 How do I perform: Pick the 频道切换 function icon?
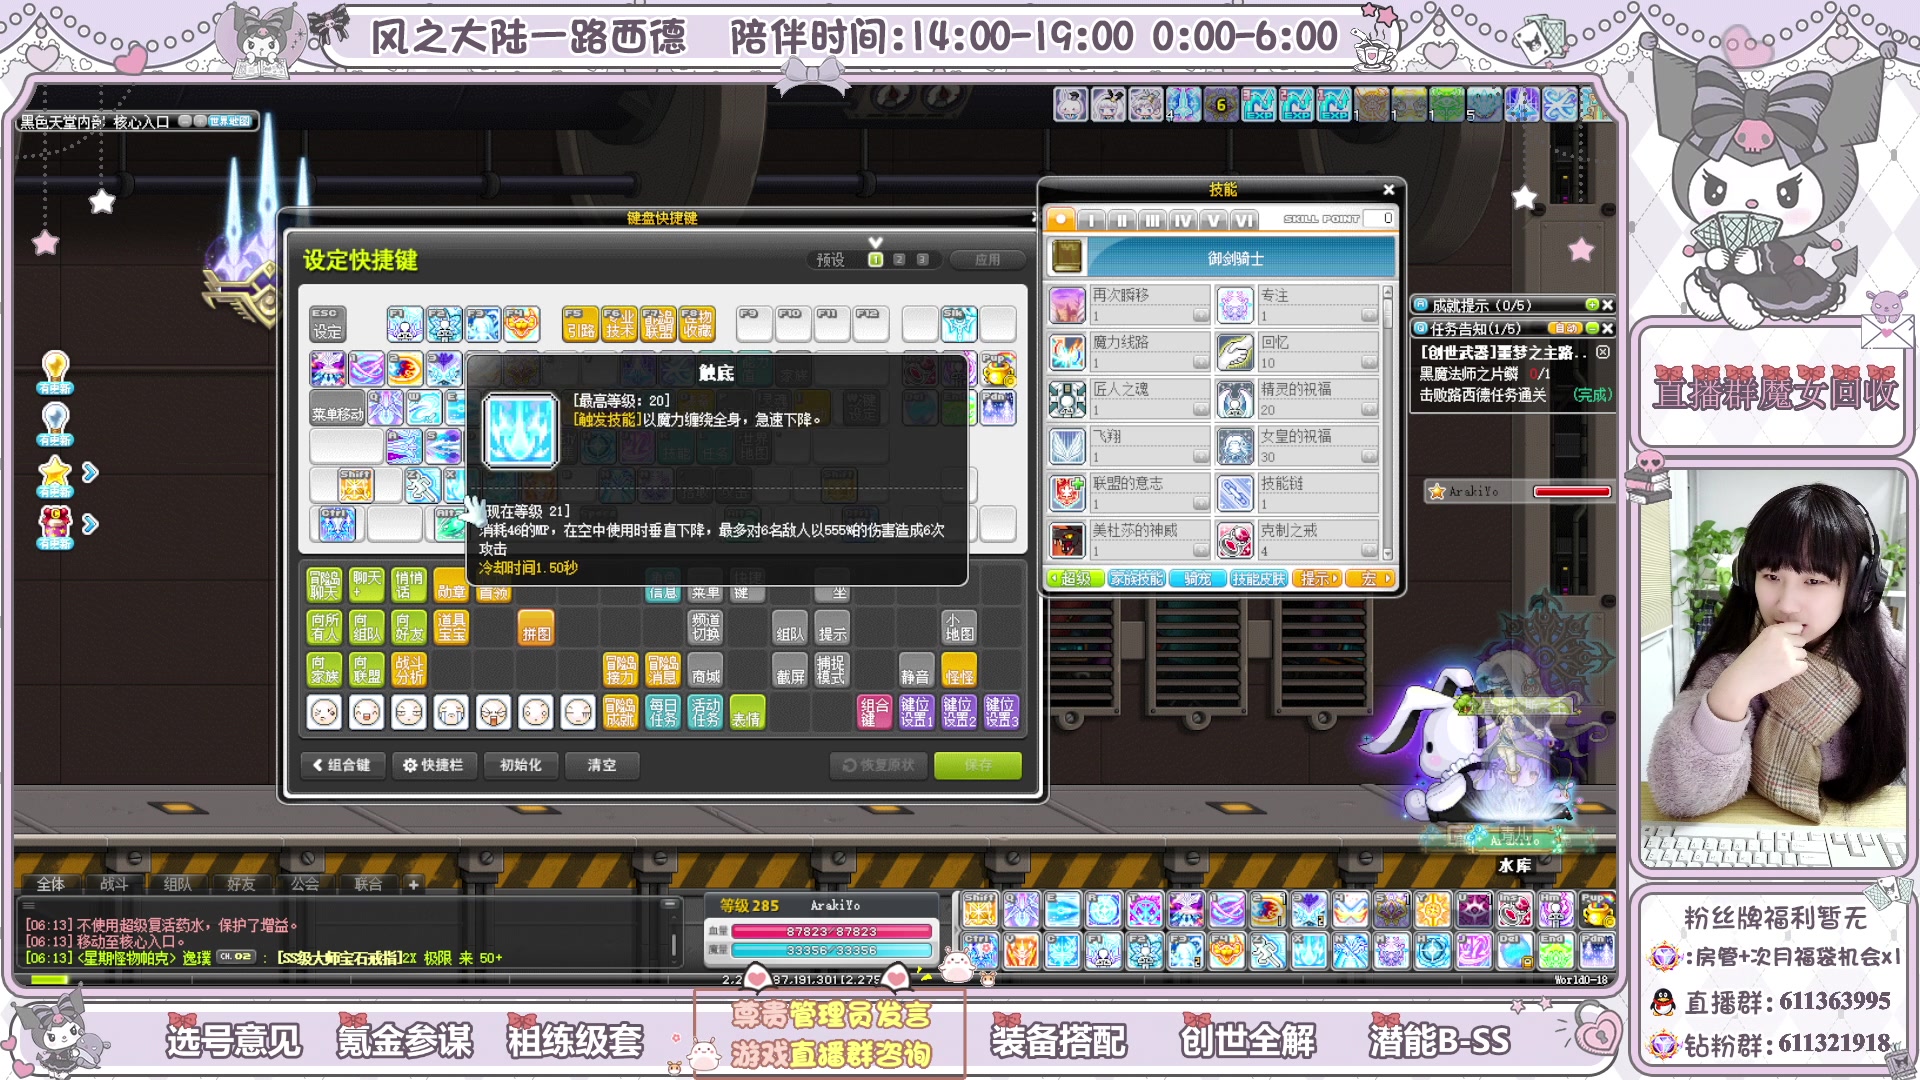(705, 628)
